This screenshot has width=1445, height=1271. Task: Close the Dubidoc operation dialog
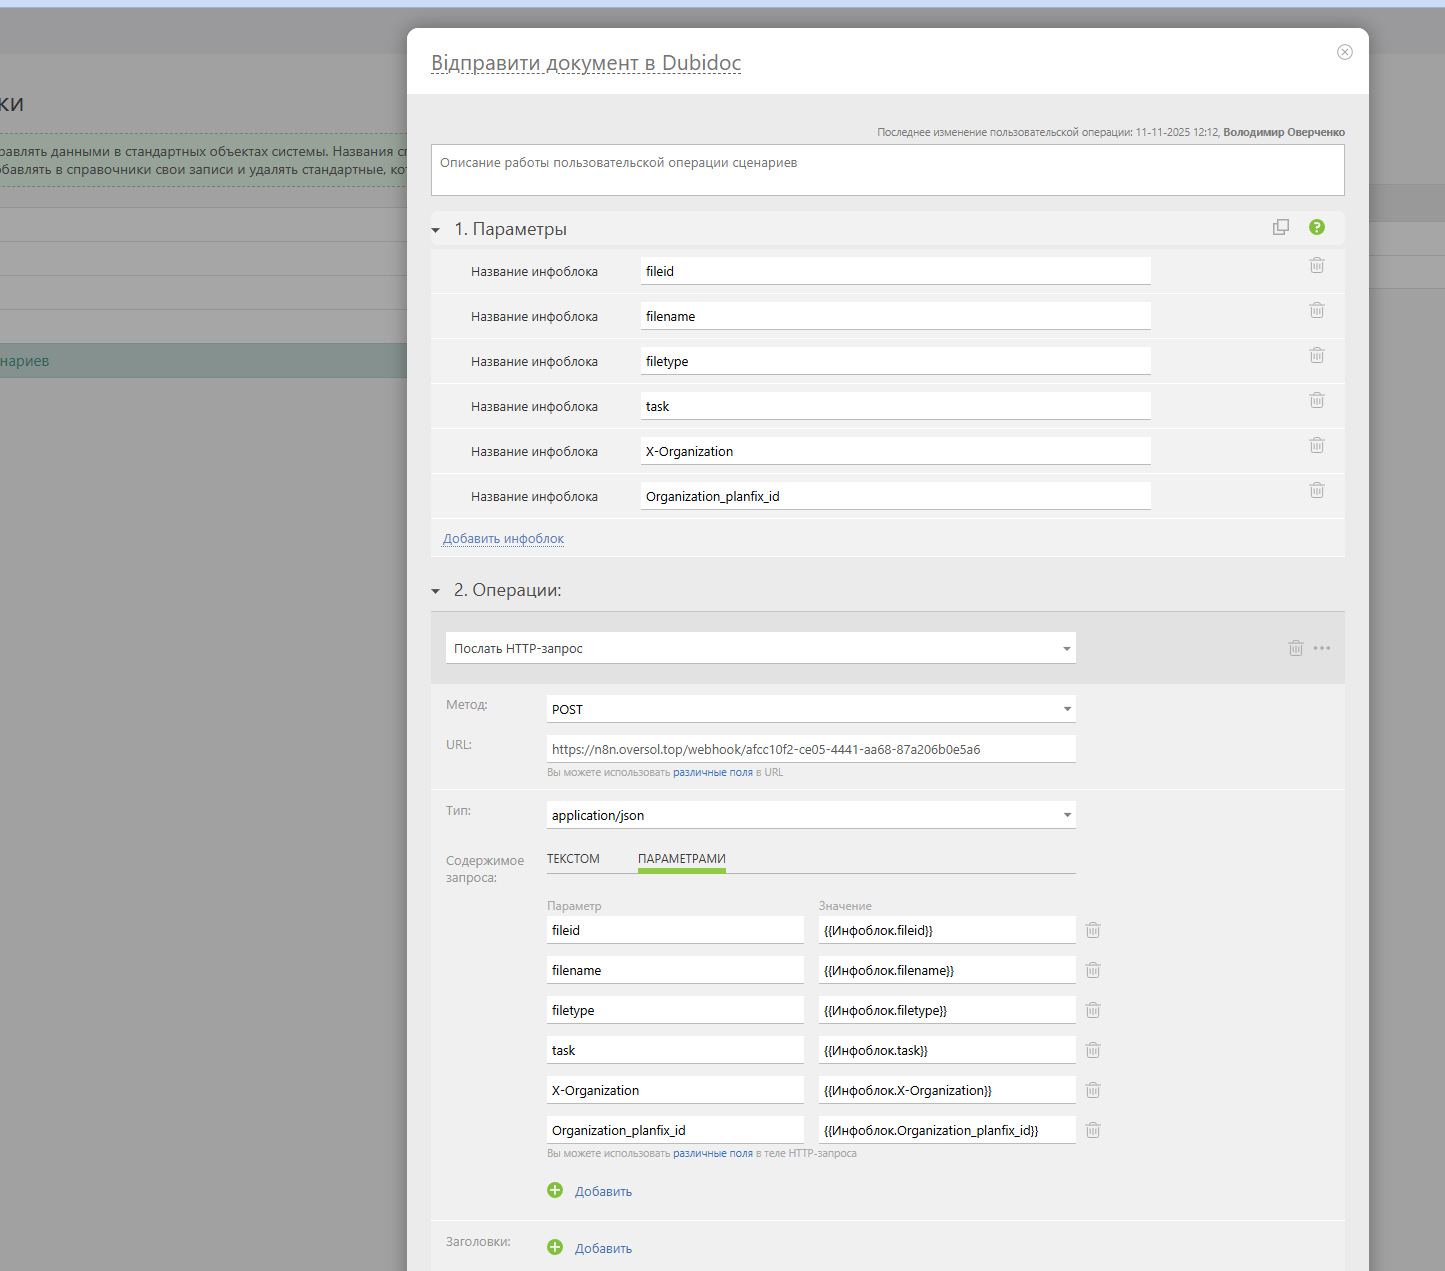coord(1345,52)
